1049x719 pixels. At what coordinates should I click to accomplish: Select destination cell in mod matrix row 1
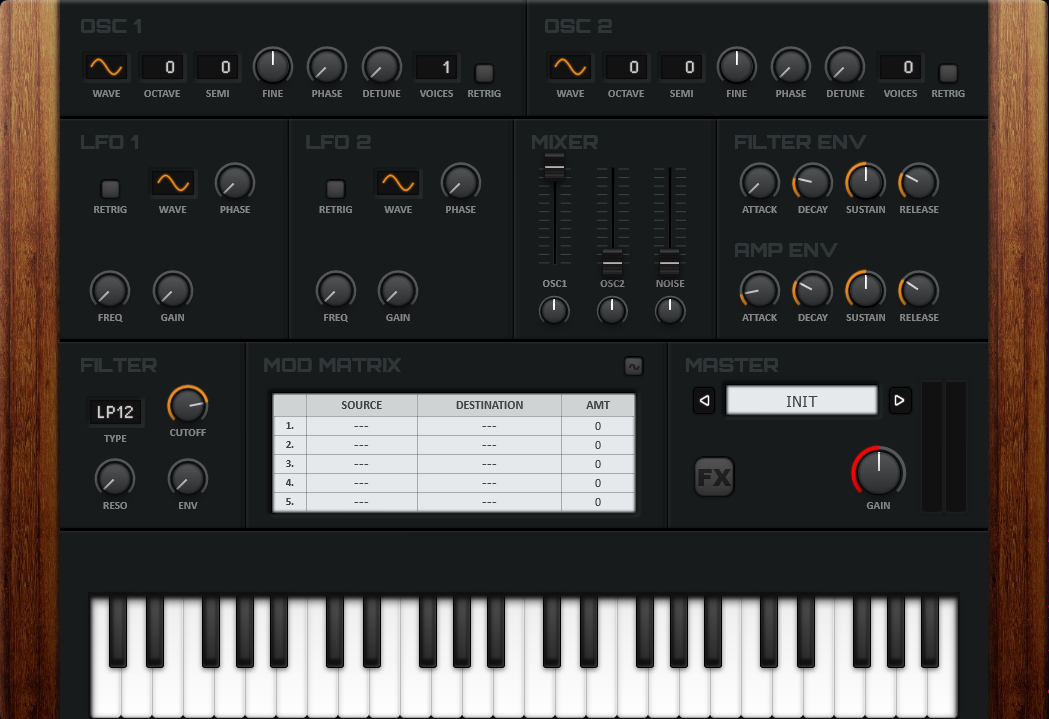(489, 426)
